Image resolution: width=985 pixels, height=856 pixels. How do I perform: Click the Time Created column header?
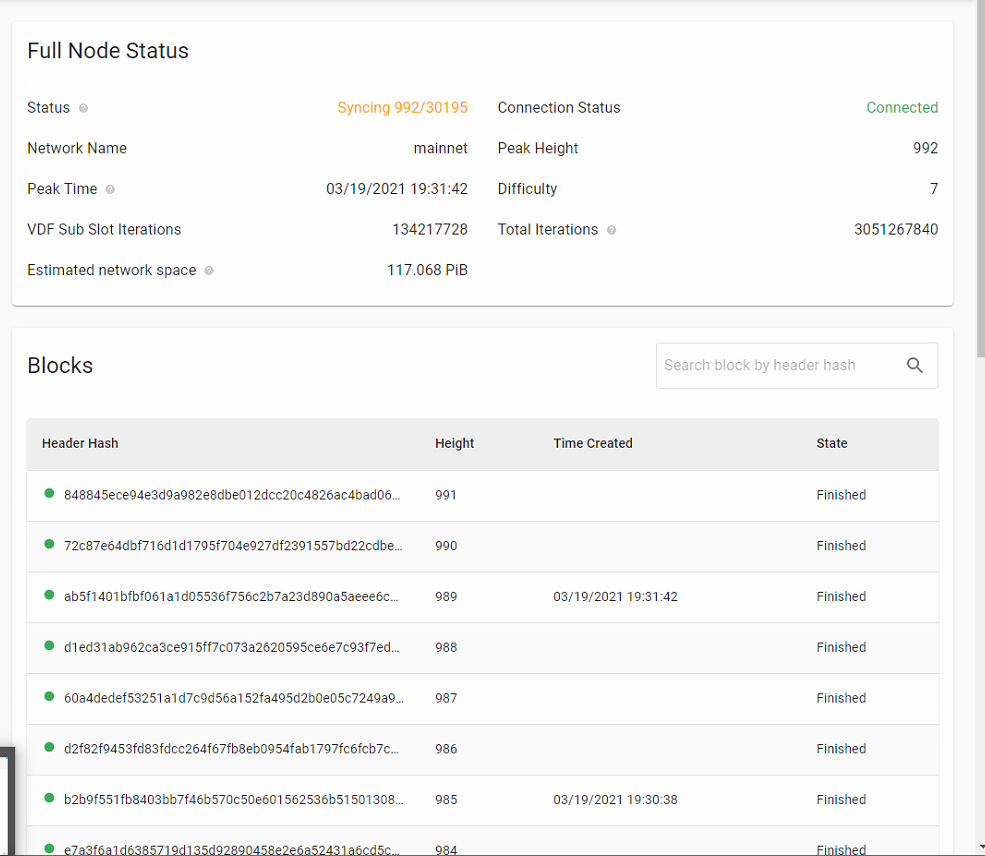point(593,443)
